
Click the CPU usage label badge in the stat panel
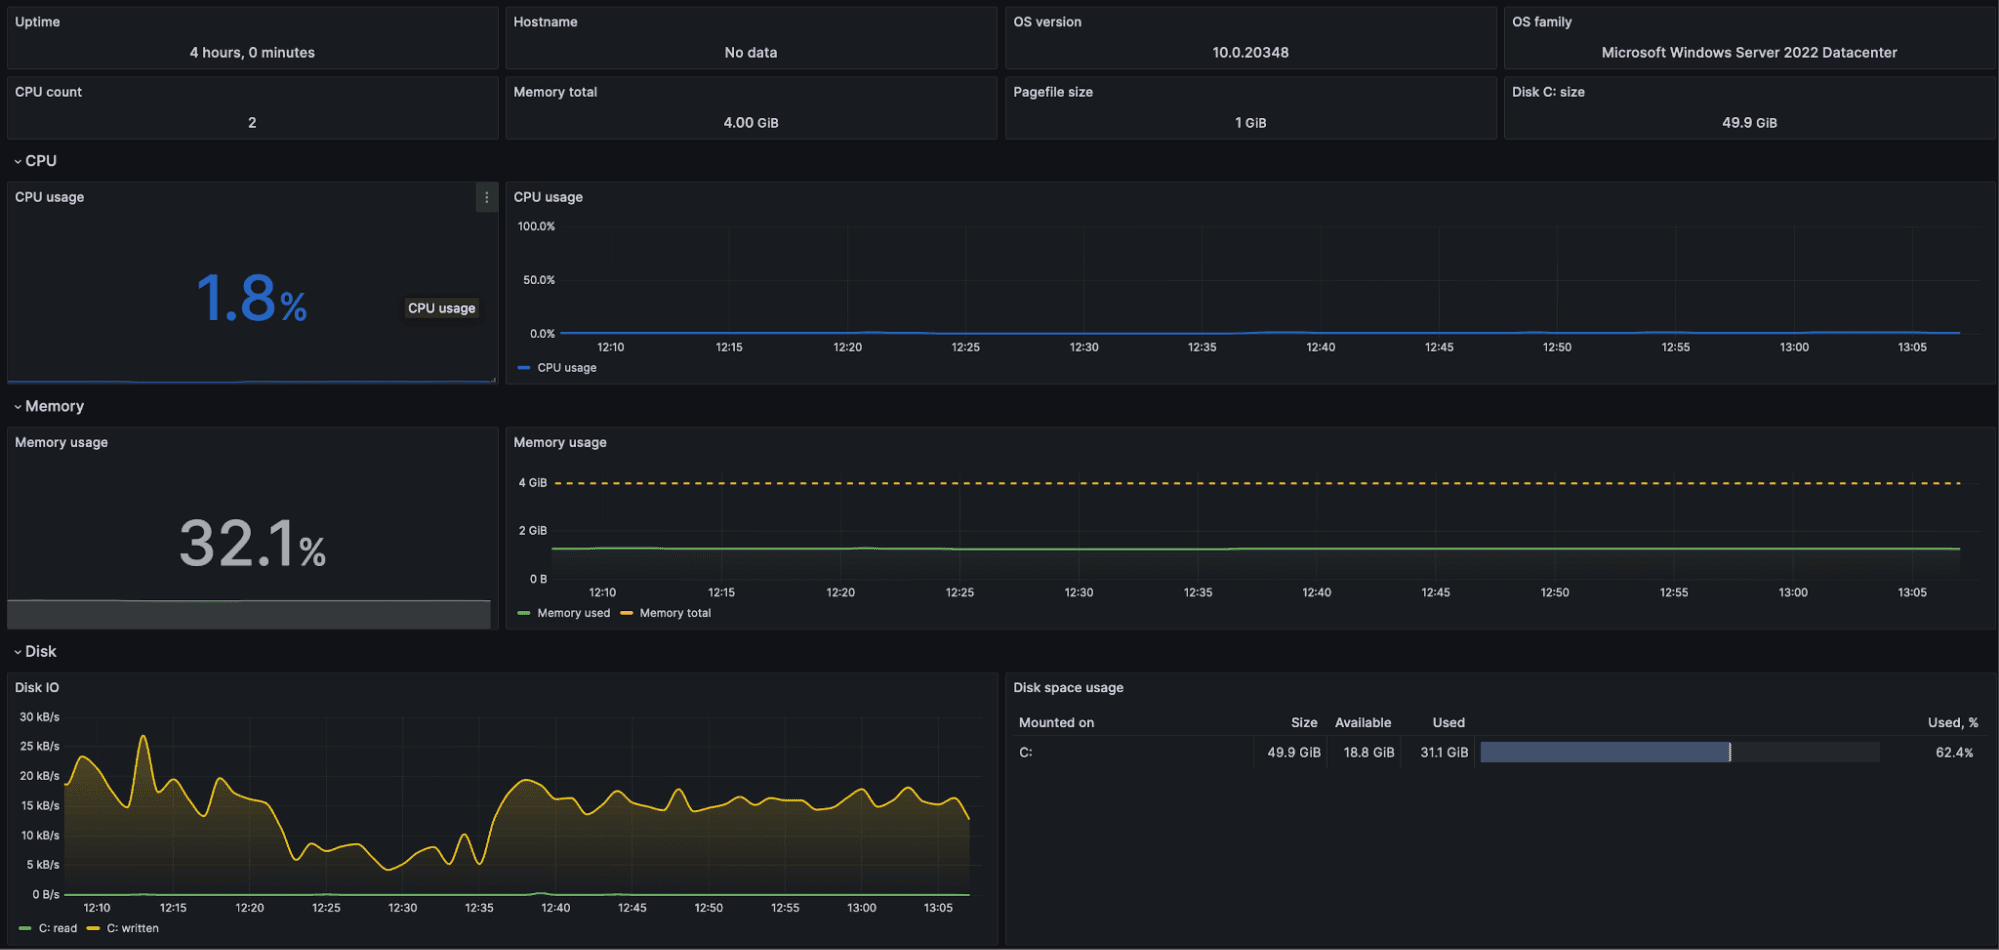441,308
